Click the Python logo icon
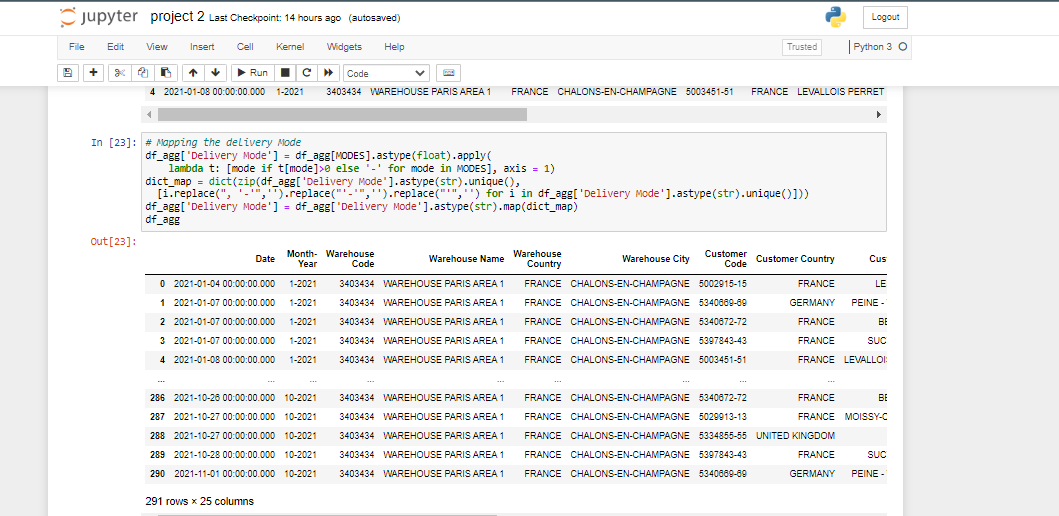The image size is (1059, 516). tap(835, 17)
